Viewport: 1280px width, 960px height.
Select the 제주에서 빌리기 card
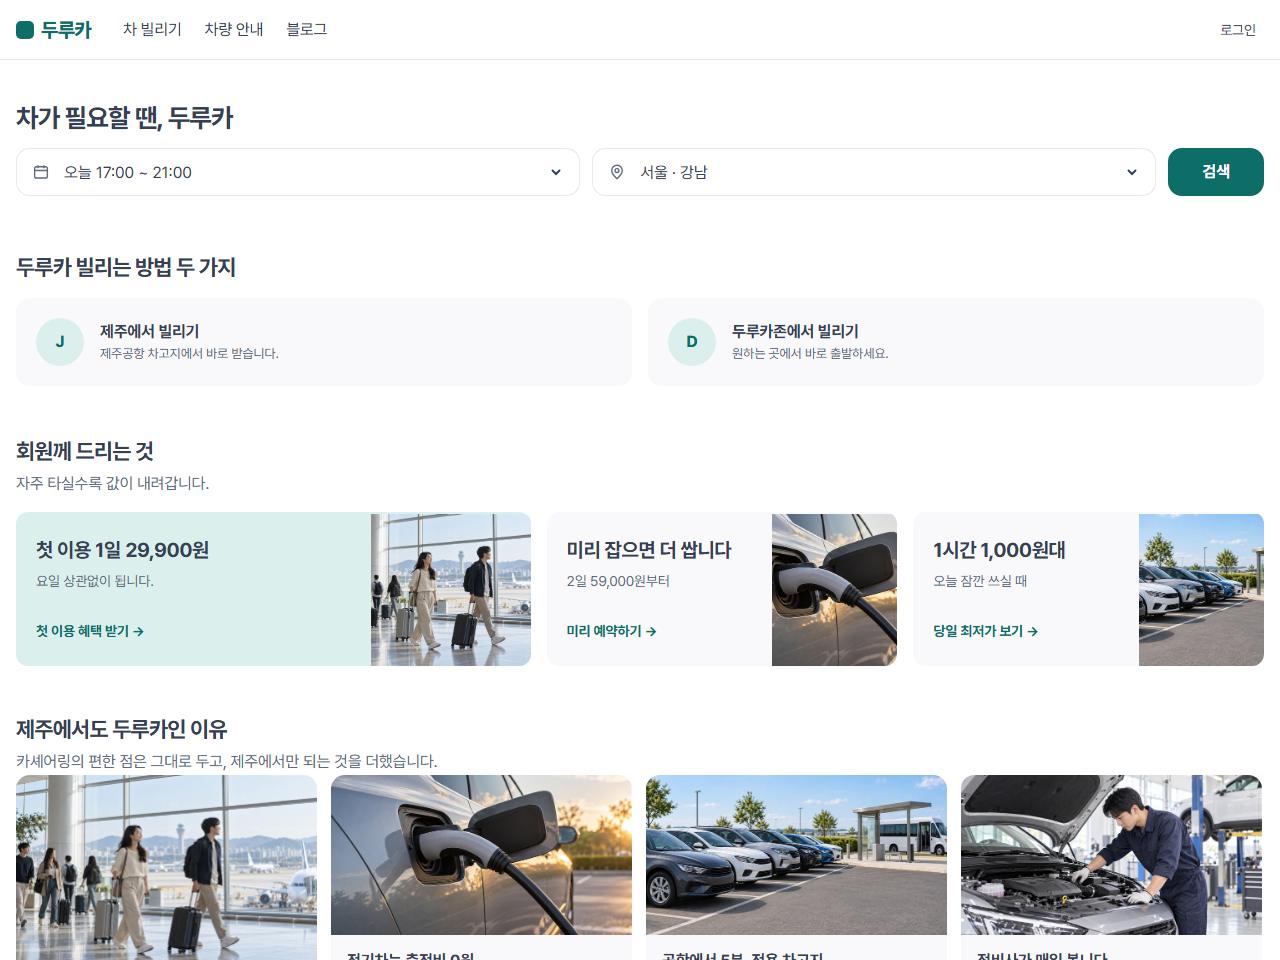pos(324,342)
